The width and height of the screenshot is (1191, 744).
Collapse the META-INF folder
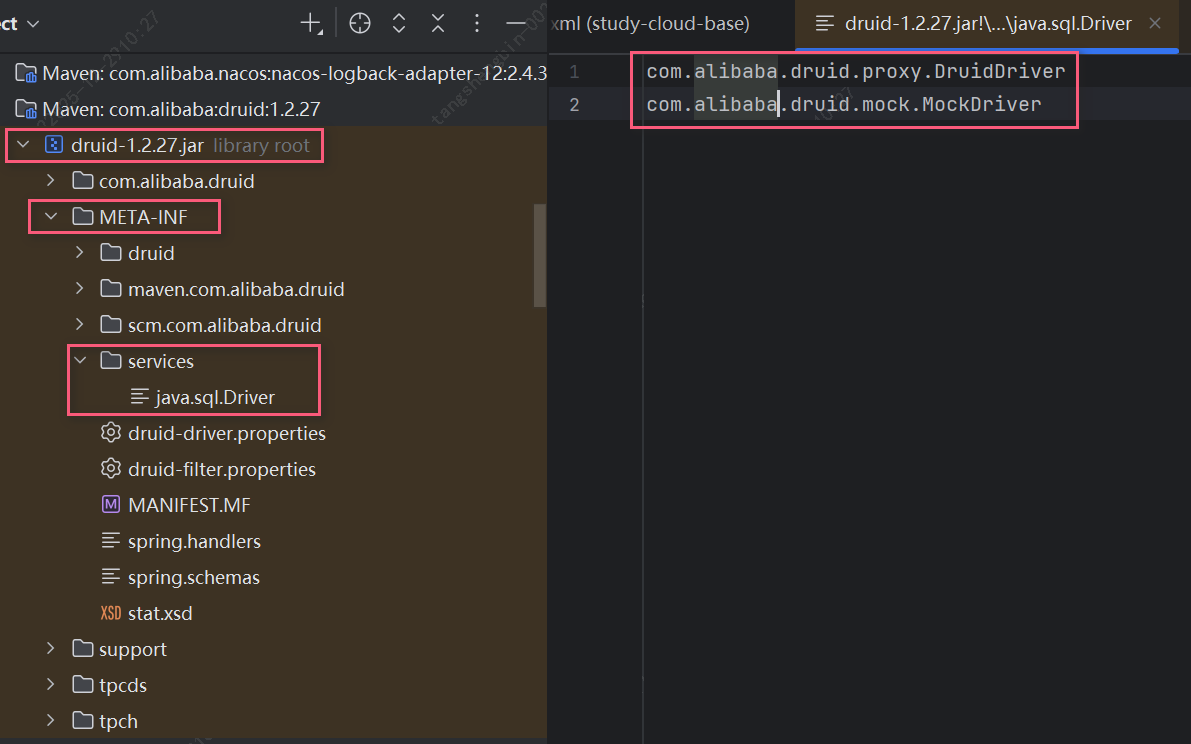(51, 216)
